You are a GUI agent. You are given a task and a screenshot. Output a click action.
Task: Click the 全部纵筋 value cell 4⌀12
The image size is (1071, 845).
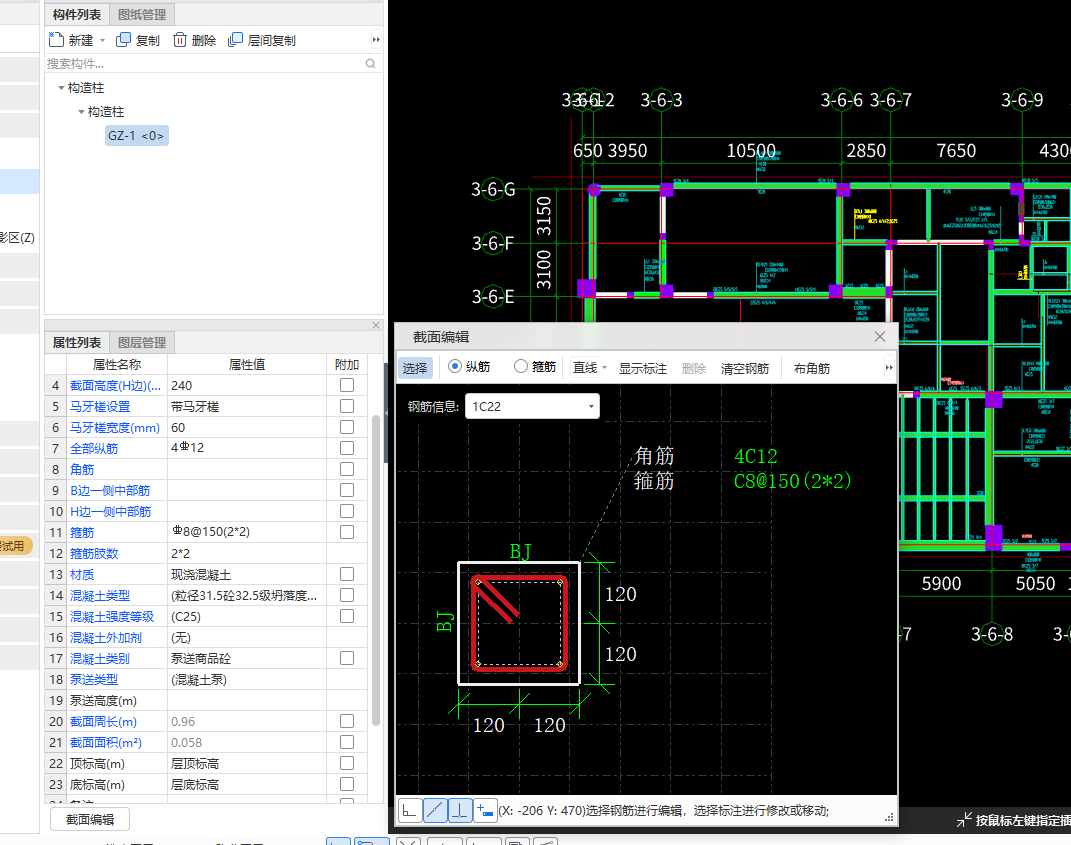247,448
